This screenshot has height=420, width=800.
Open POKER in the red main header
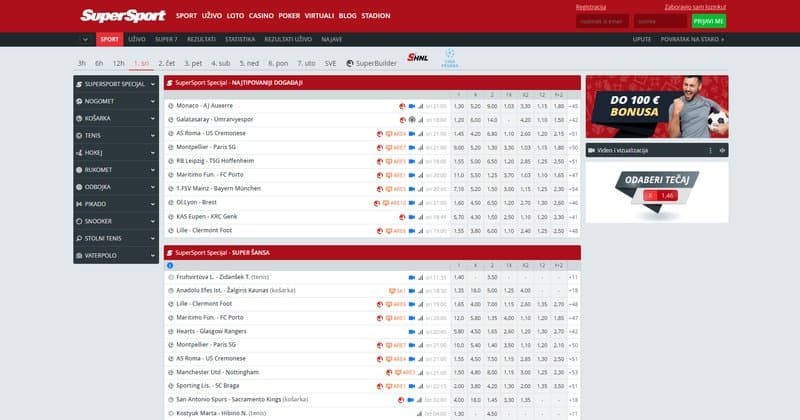click(289, 16)
